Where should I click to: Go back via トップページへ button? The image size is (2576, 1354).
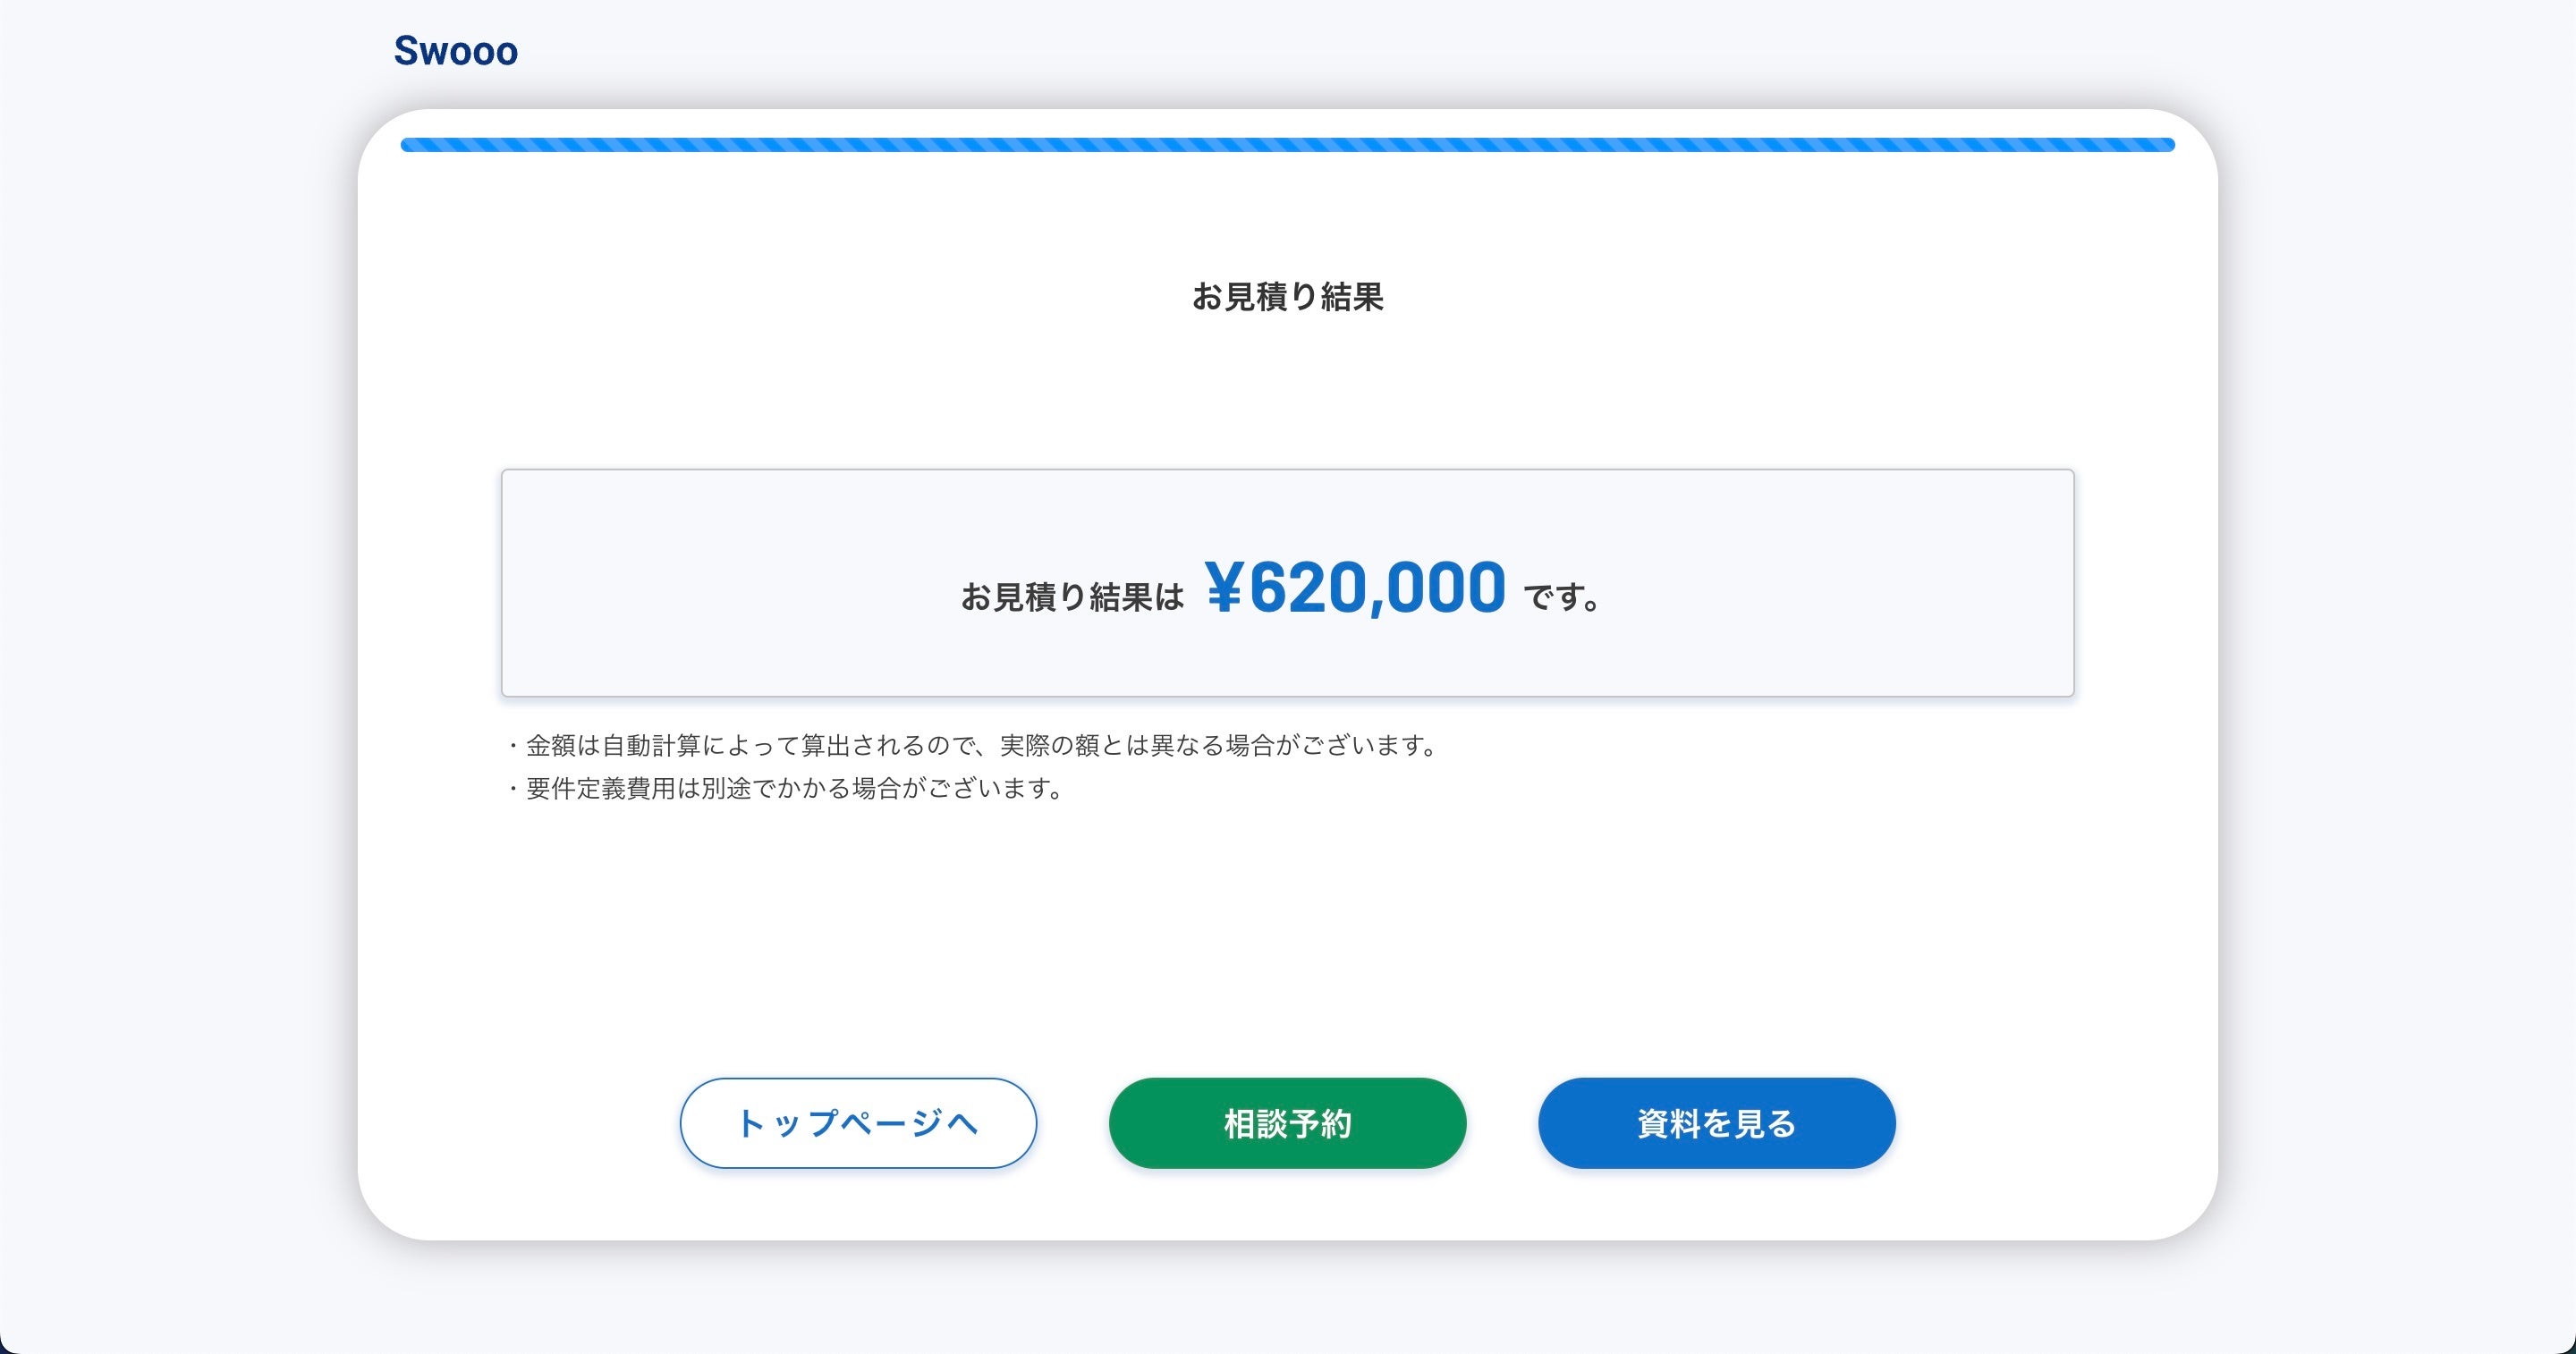pyautogui.click(x=858, y=1123)
